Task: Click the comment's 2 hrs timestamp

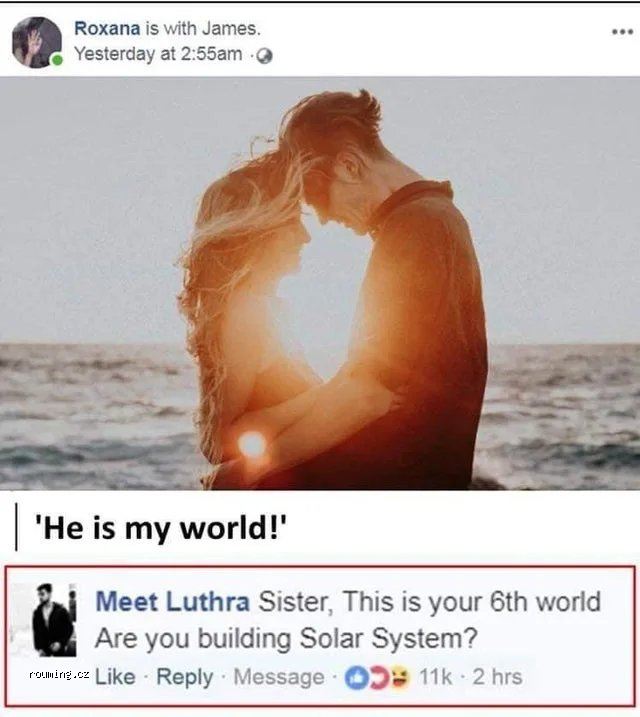Action: click(497, 676)
